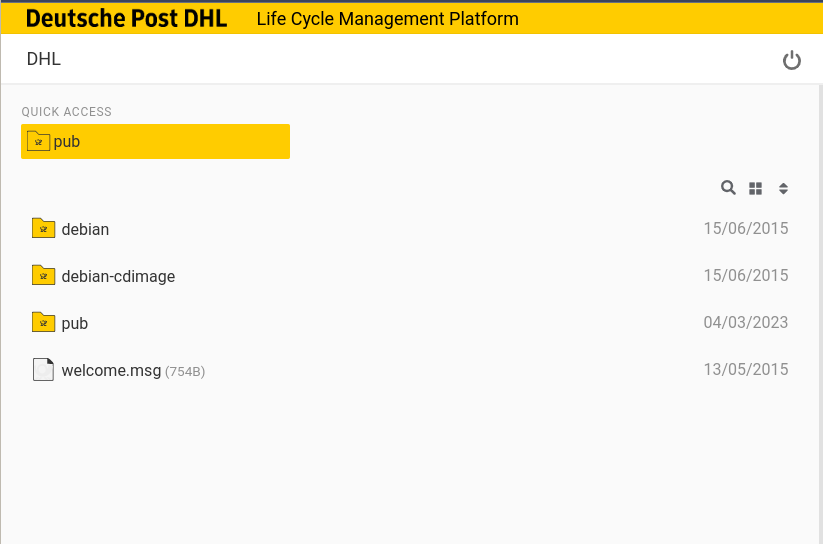This screenshot has height=544, width=823.
Task: Click the debian folder icon
Action: point(44,228)
